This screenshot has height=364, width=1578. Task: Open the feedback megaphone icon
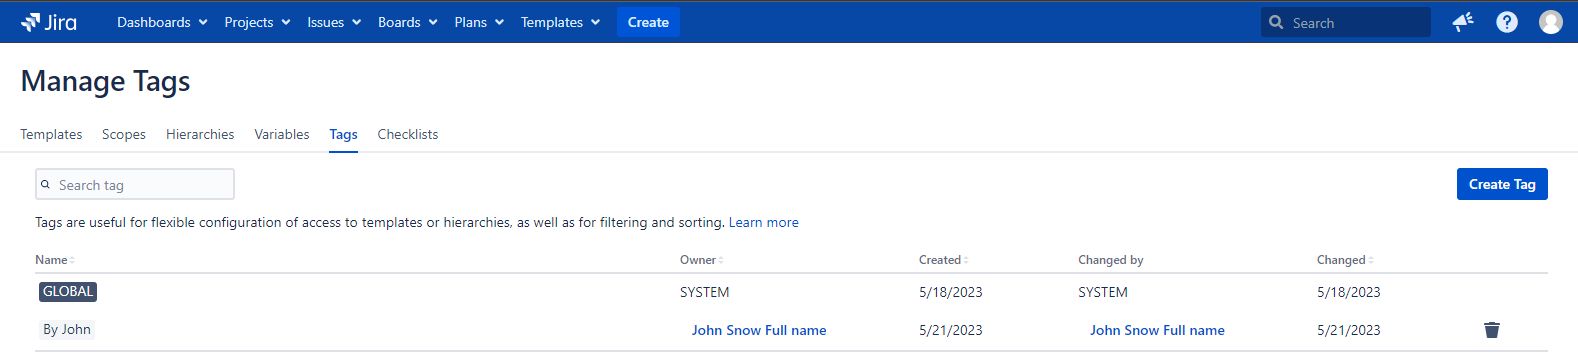pos(1463,22)
